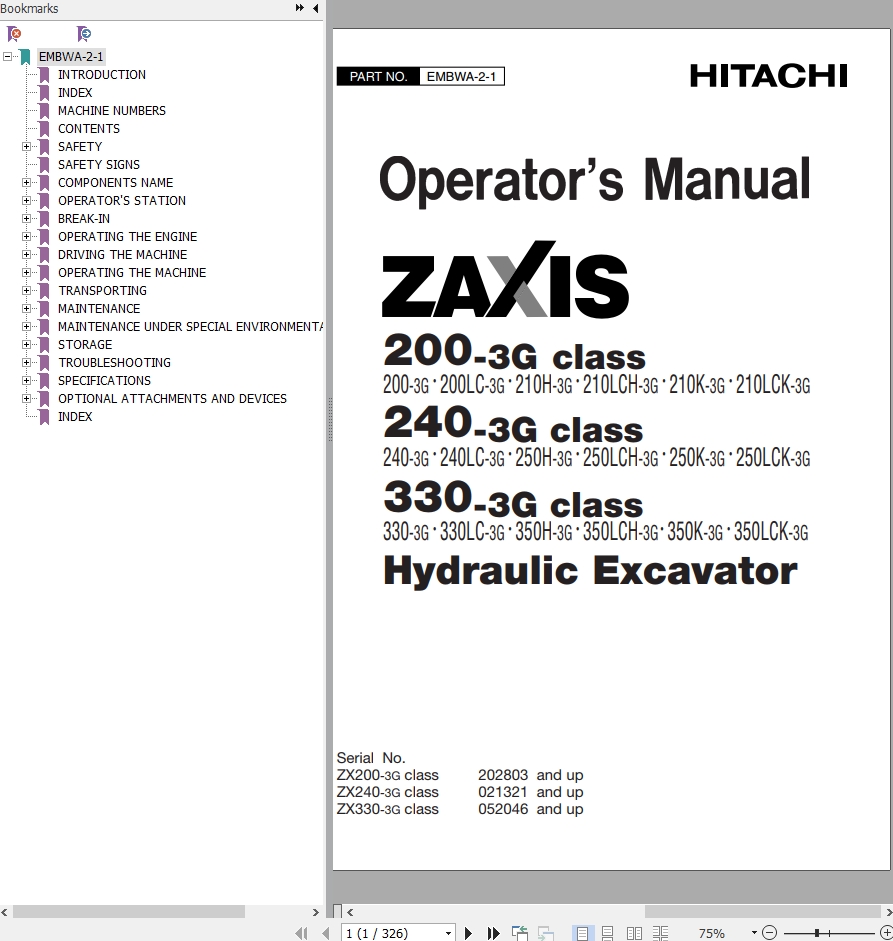893x941 pixels.
Task: Go to previous page in the navigation bar
Action: coord(326,933)
